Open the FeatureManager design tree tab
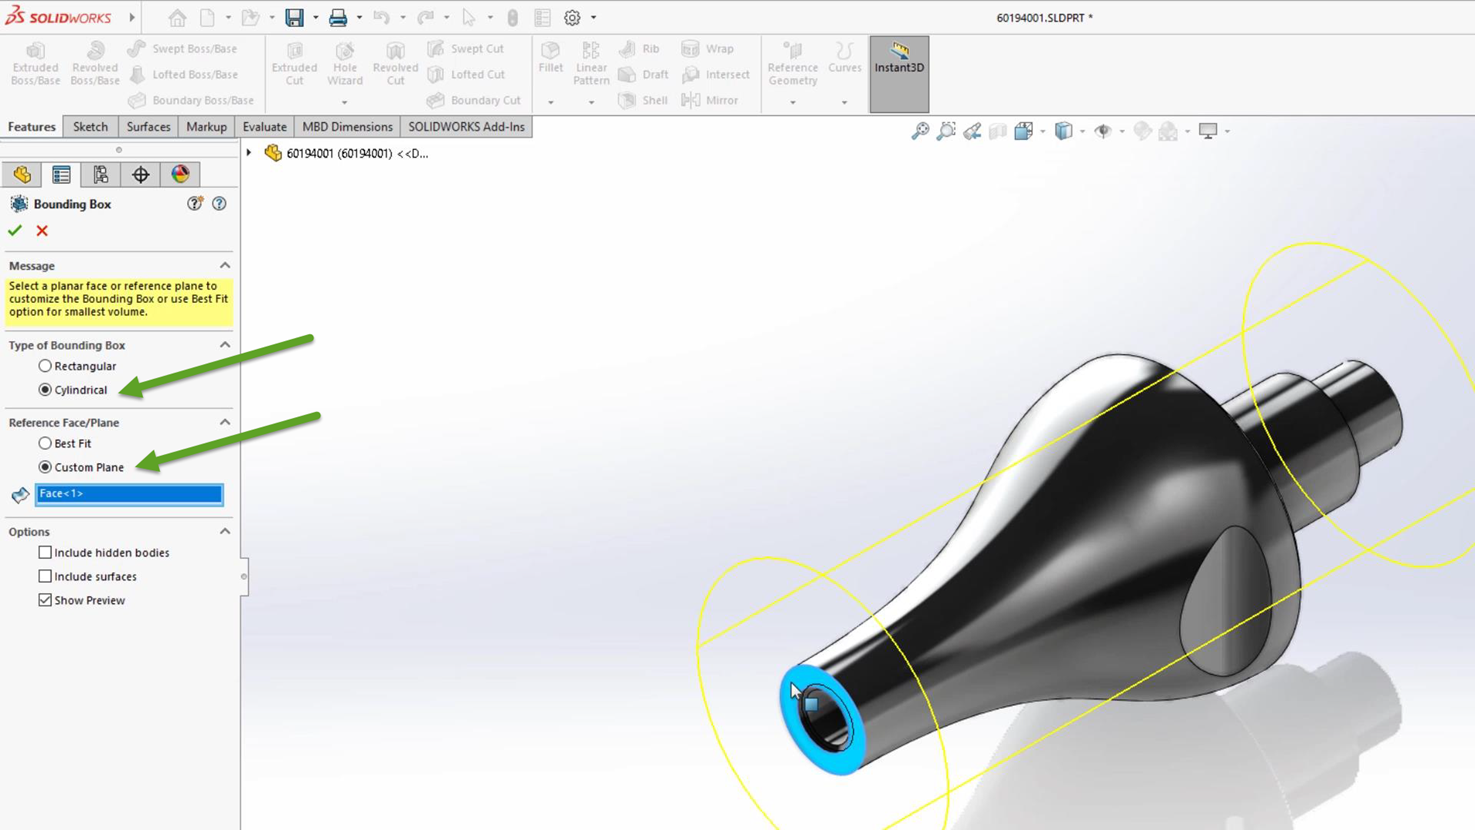 tap(22, 174)
